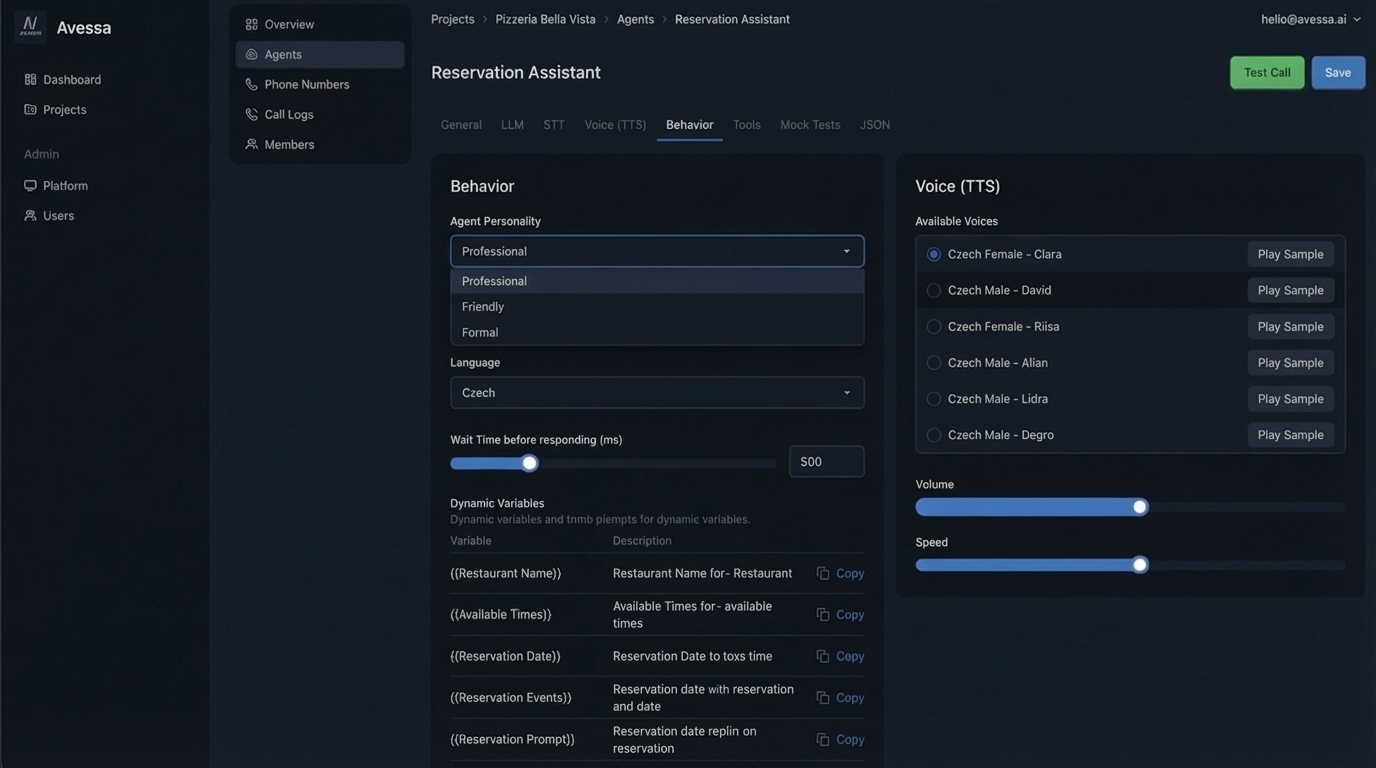
Task: Play sample for Czech Male - Lidra
Action: pos(1291,396)
